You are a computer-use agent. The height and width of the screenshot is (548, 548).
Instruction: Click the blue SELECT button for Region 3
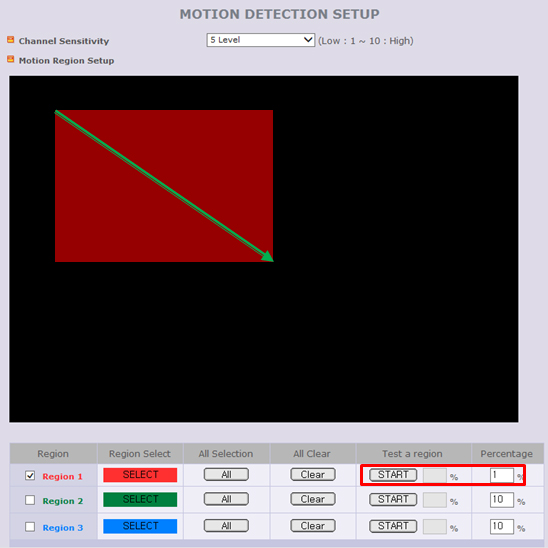coord(140,526)
